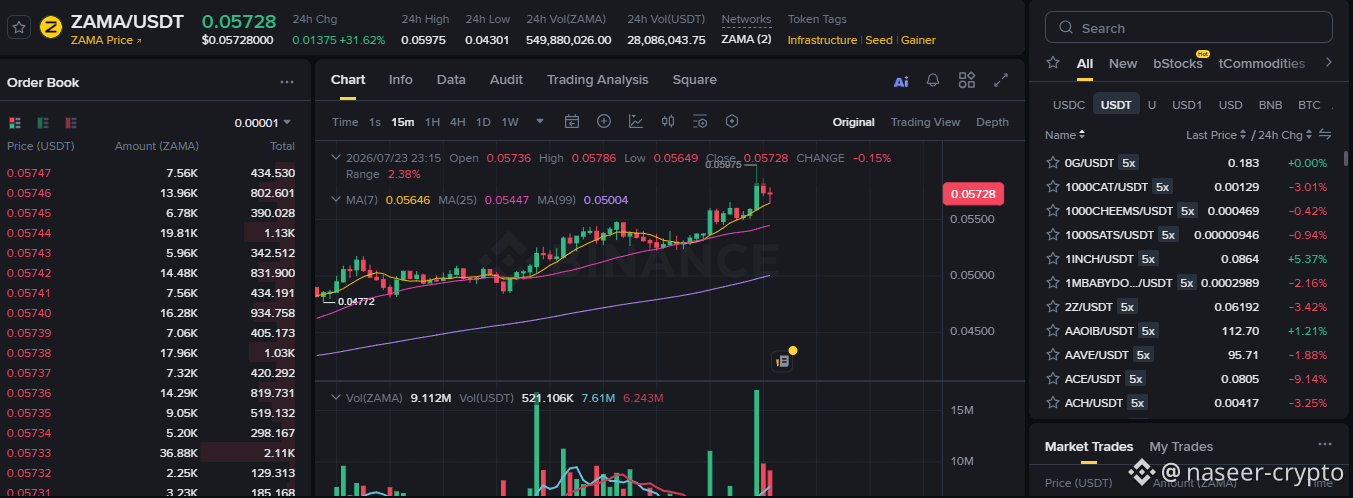Select the bStocks market tab
Viewport: 1353px width, 498px height.
click(1178, 63)
